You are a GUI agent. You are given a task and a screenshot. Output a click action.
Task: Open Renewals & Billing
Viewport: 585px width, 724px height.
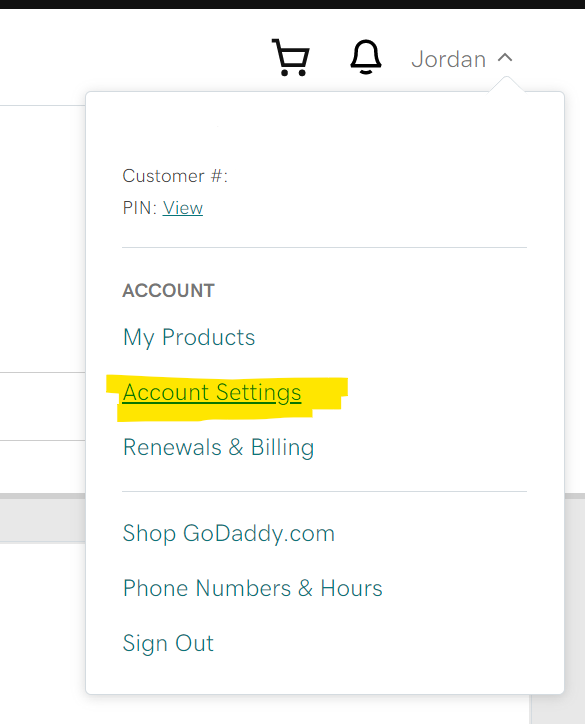pyautogui.click(x=218, y=447)
